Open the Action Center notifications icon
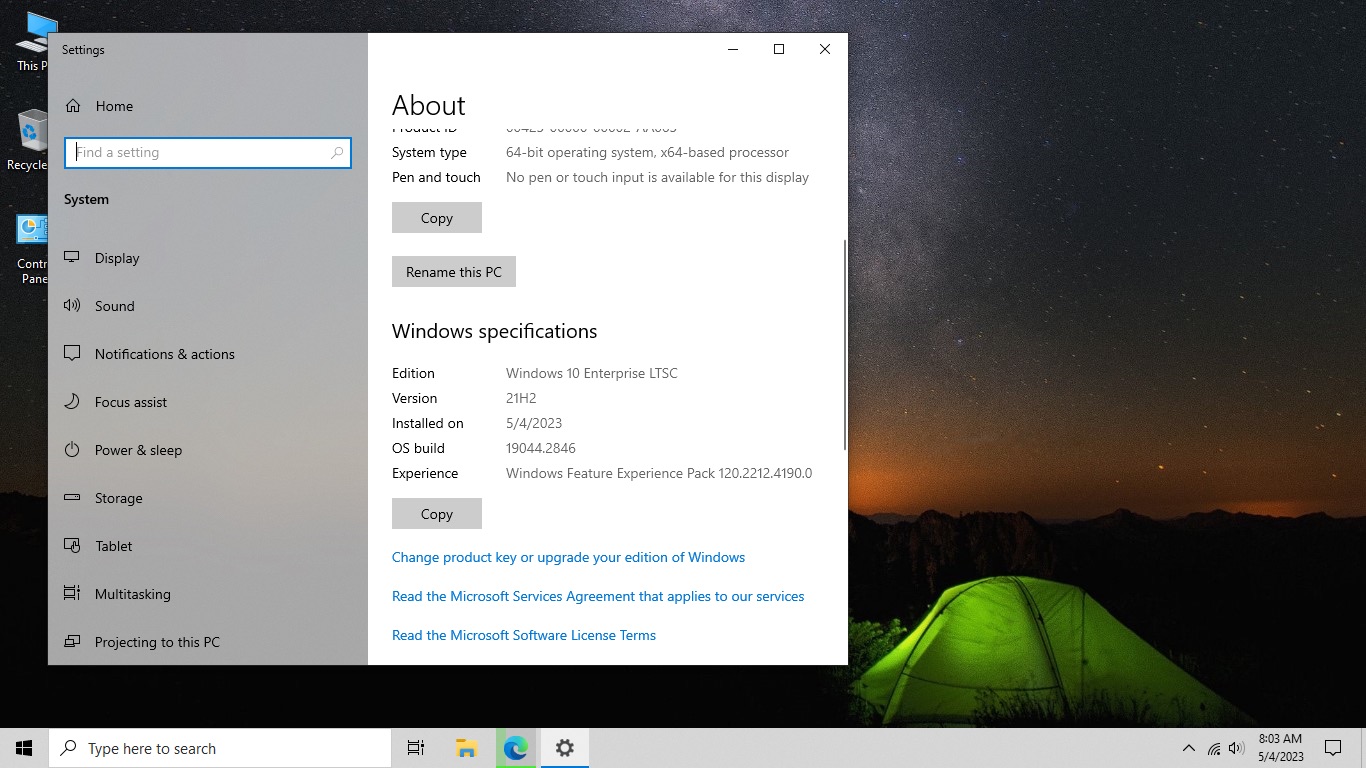 click(1332, 748)
